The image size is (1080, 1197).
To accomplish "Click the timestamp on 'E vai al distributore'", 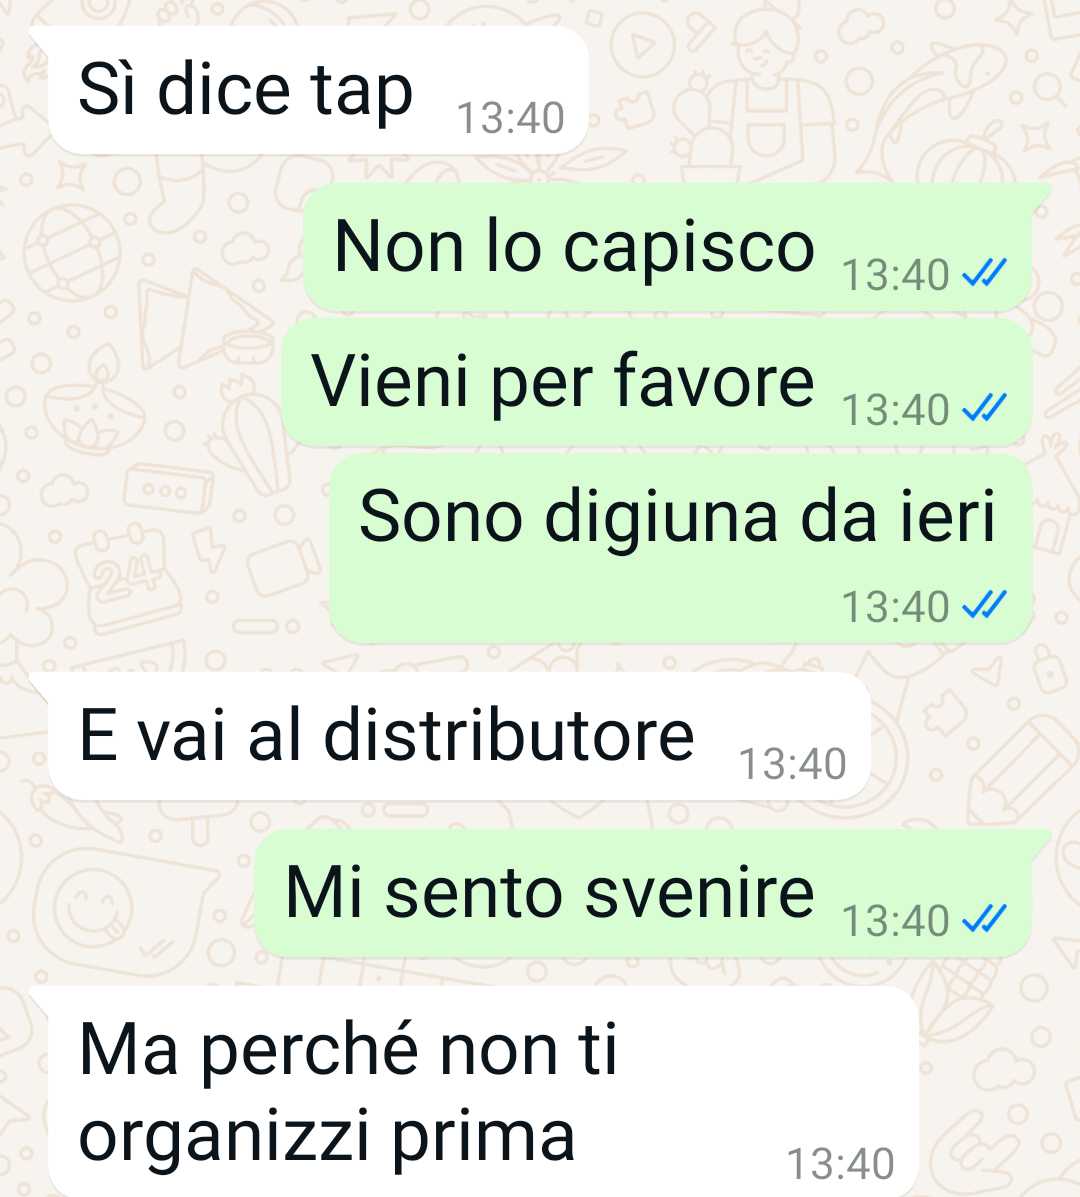I will click(792, 763).
